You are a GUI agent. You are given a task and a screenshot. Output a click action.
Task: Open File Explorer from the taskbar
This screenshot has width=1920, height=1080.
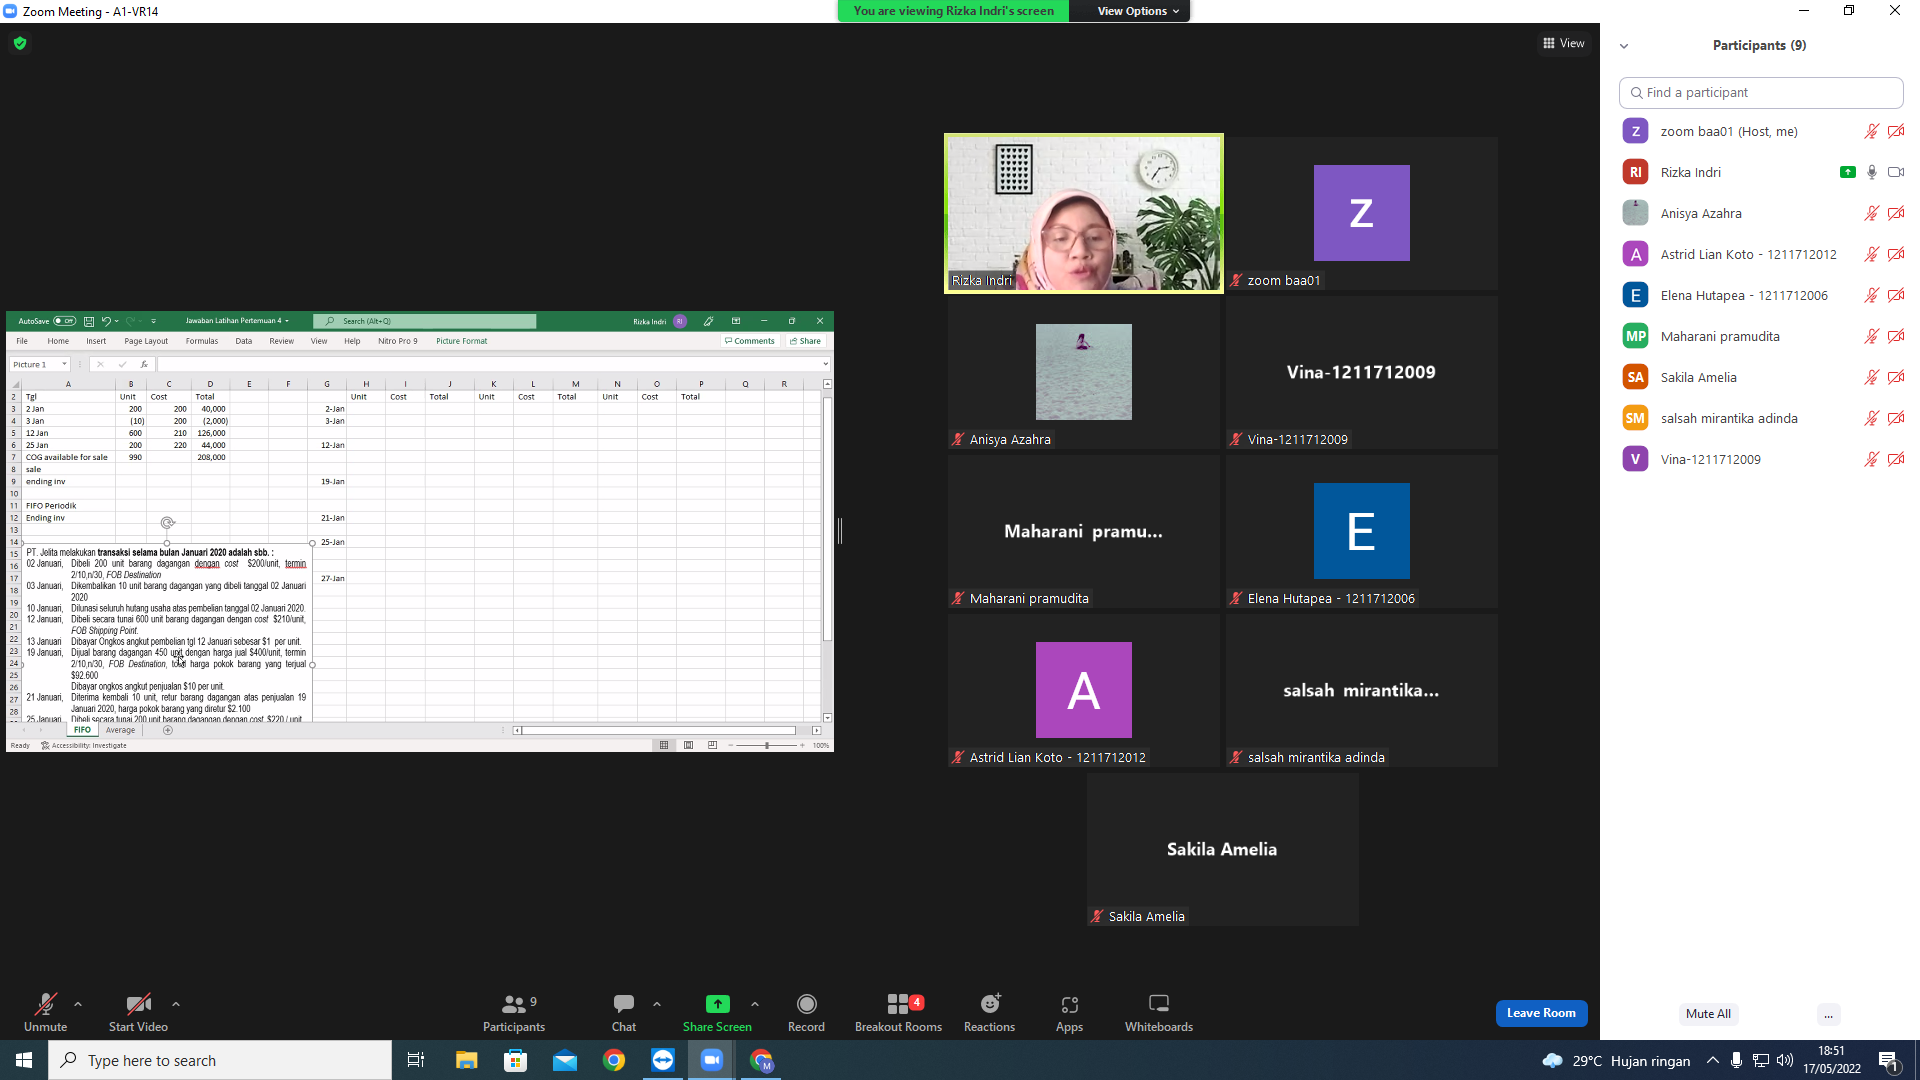point(466,1060)
